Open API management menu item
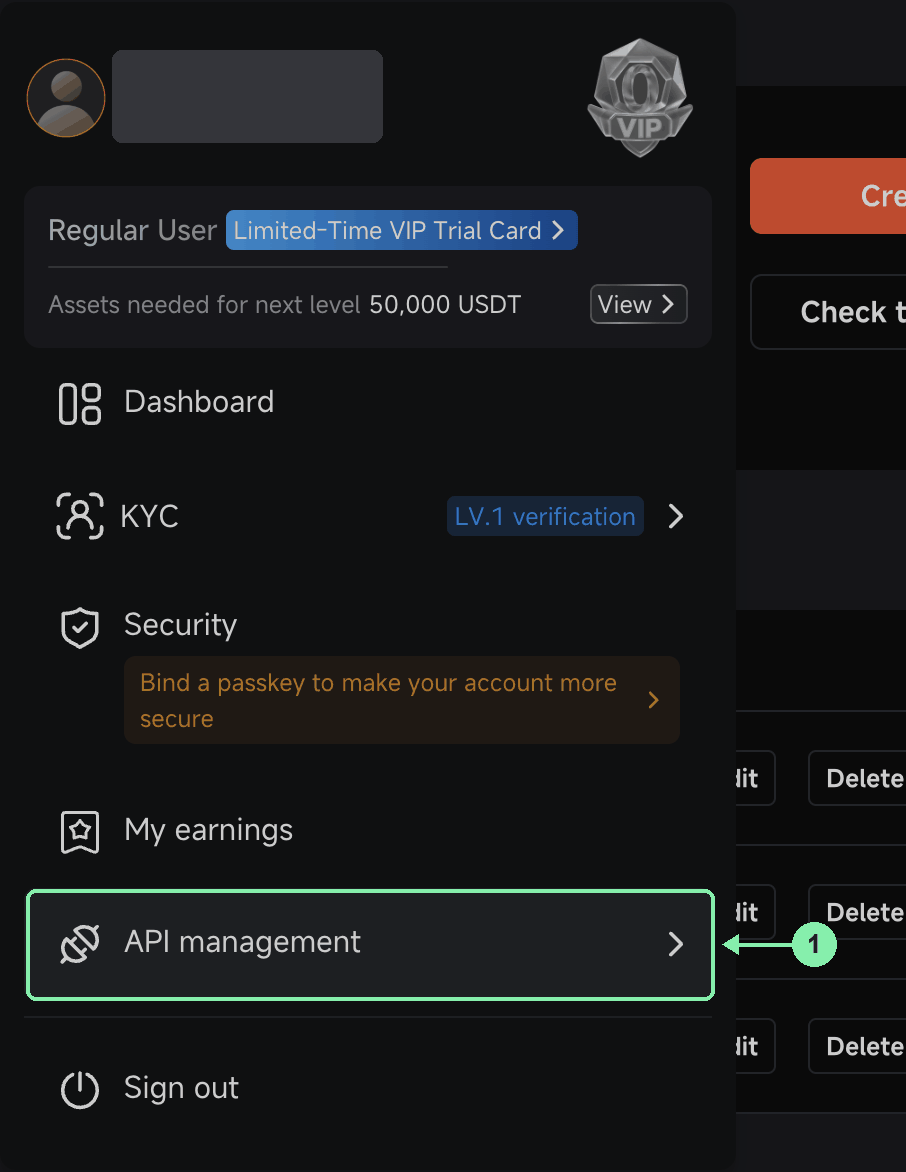906x1172 pixels. click(x=370, y=945)
